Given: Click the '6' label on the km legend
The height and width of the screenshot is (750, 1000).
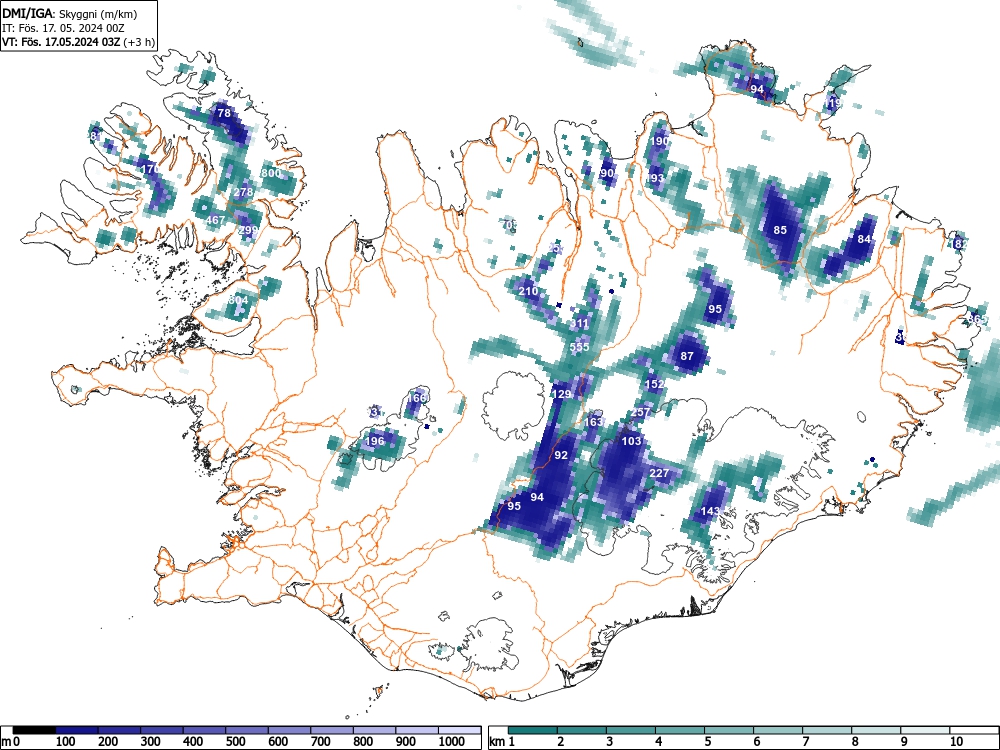Looking at the screenshot, I should (756, 742).
